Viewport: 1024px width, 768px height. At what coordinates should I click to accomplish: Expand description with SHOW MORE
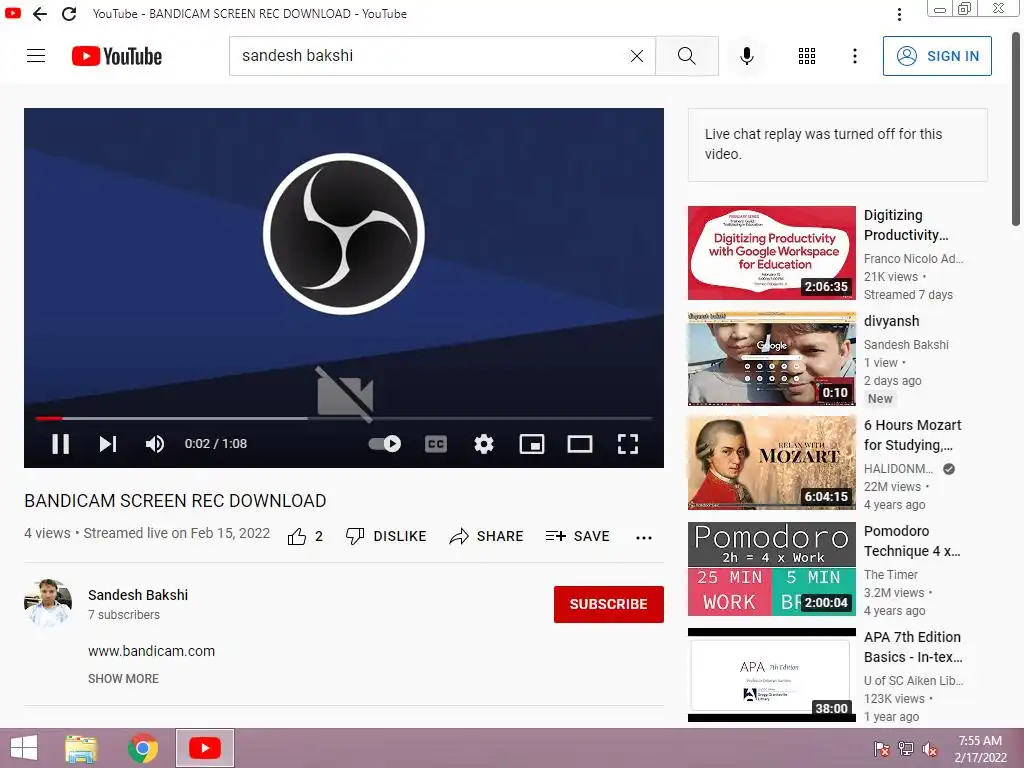pos(123,679)
